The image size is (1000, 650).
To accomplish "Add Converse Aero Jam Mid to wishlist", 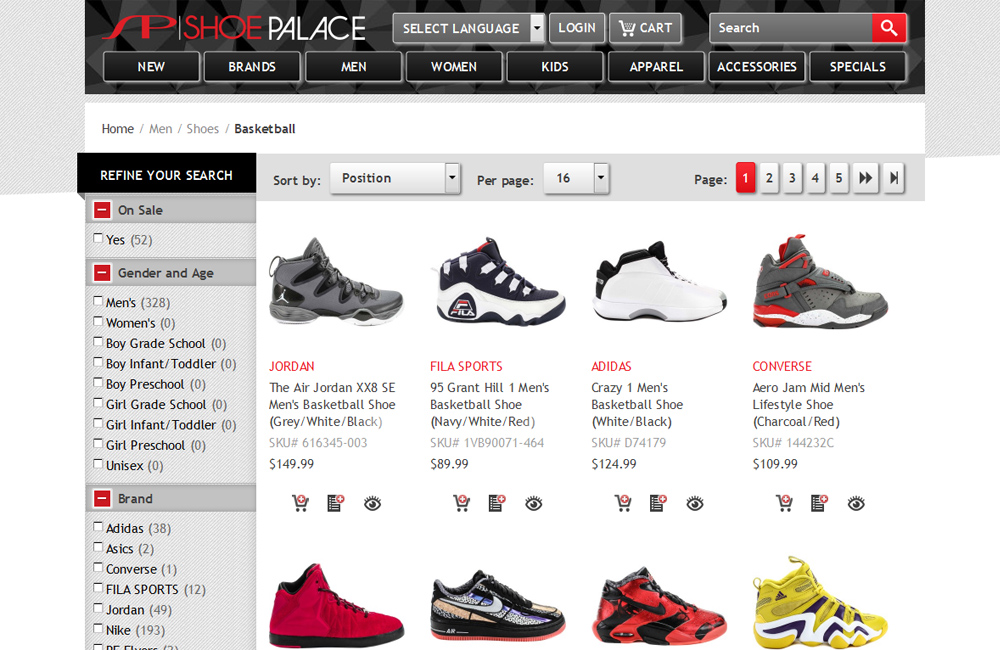I will [820, 503].
